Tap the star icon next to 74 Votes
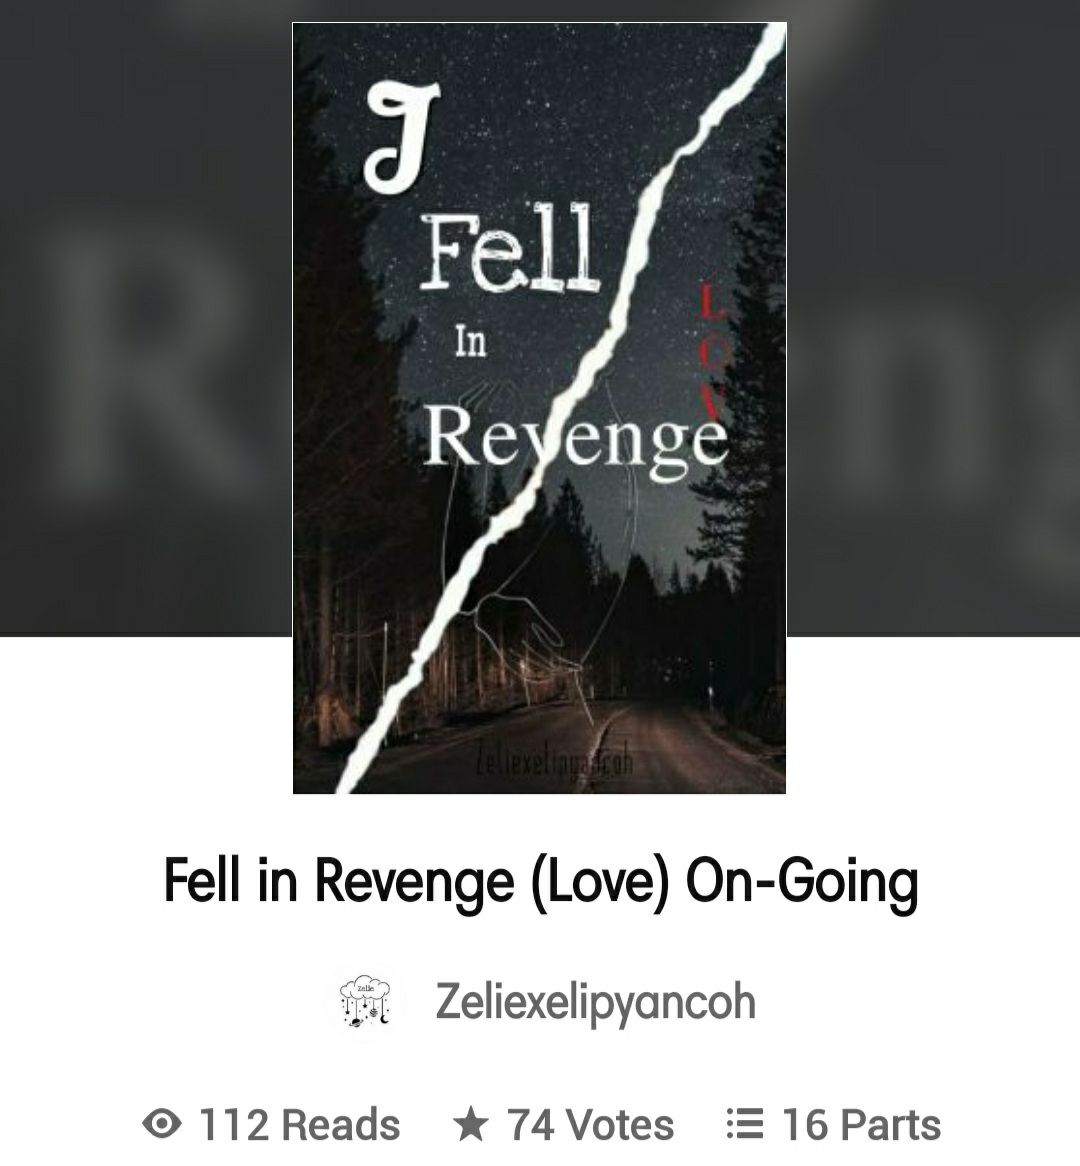This screenshot has width=1080, height=1166. [x=471, y=1123]
